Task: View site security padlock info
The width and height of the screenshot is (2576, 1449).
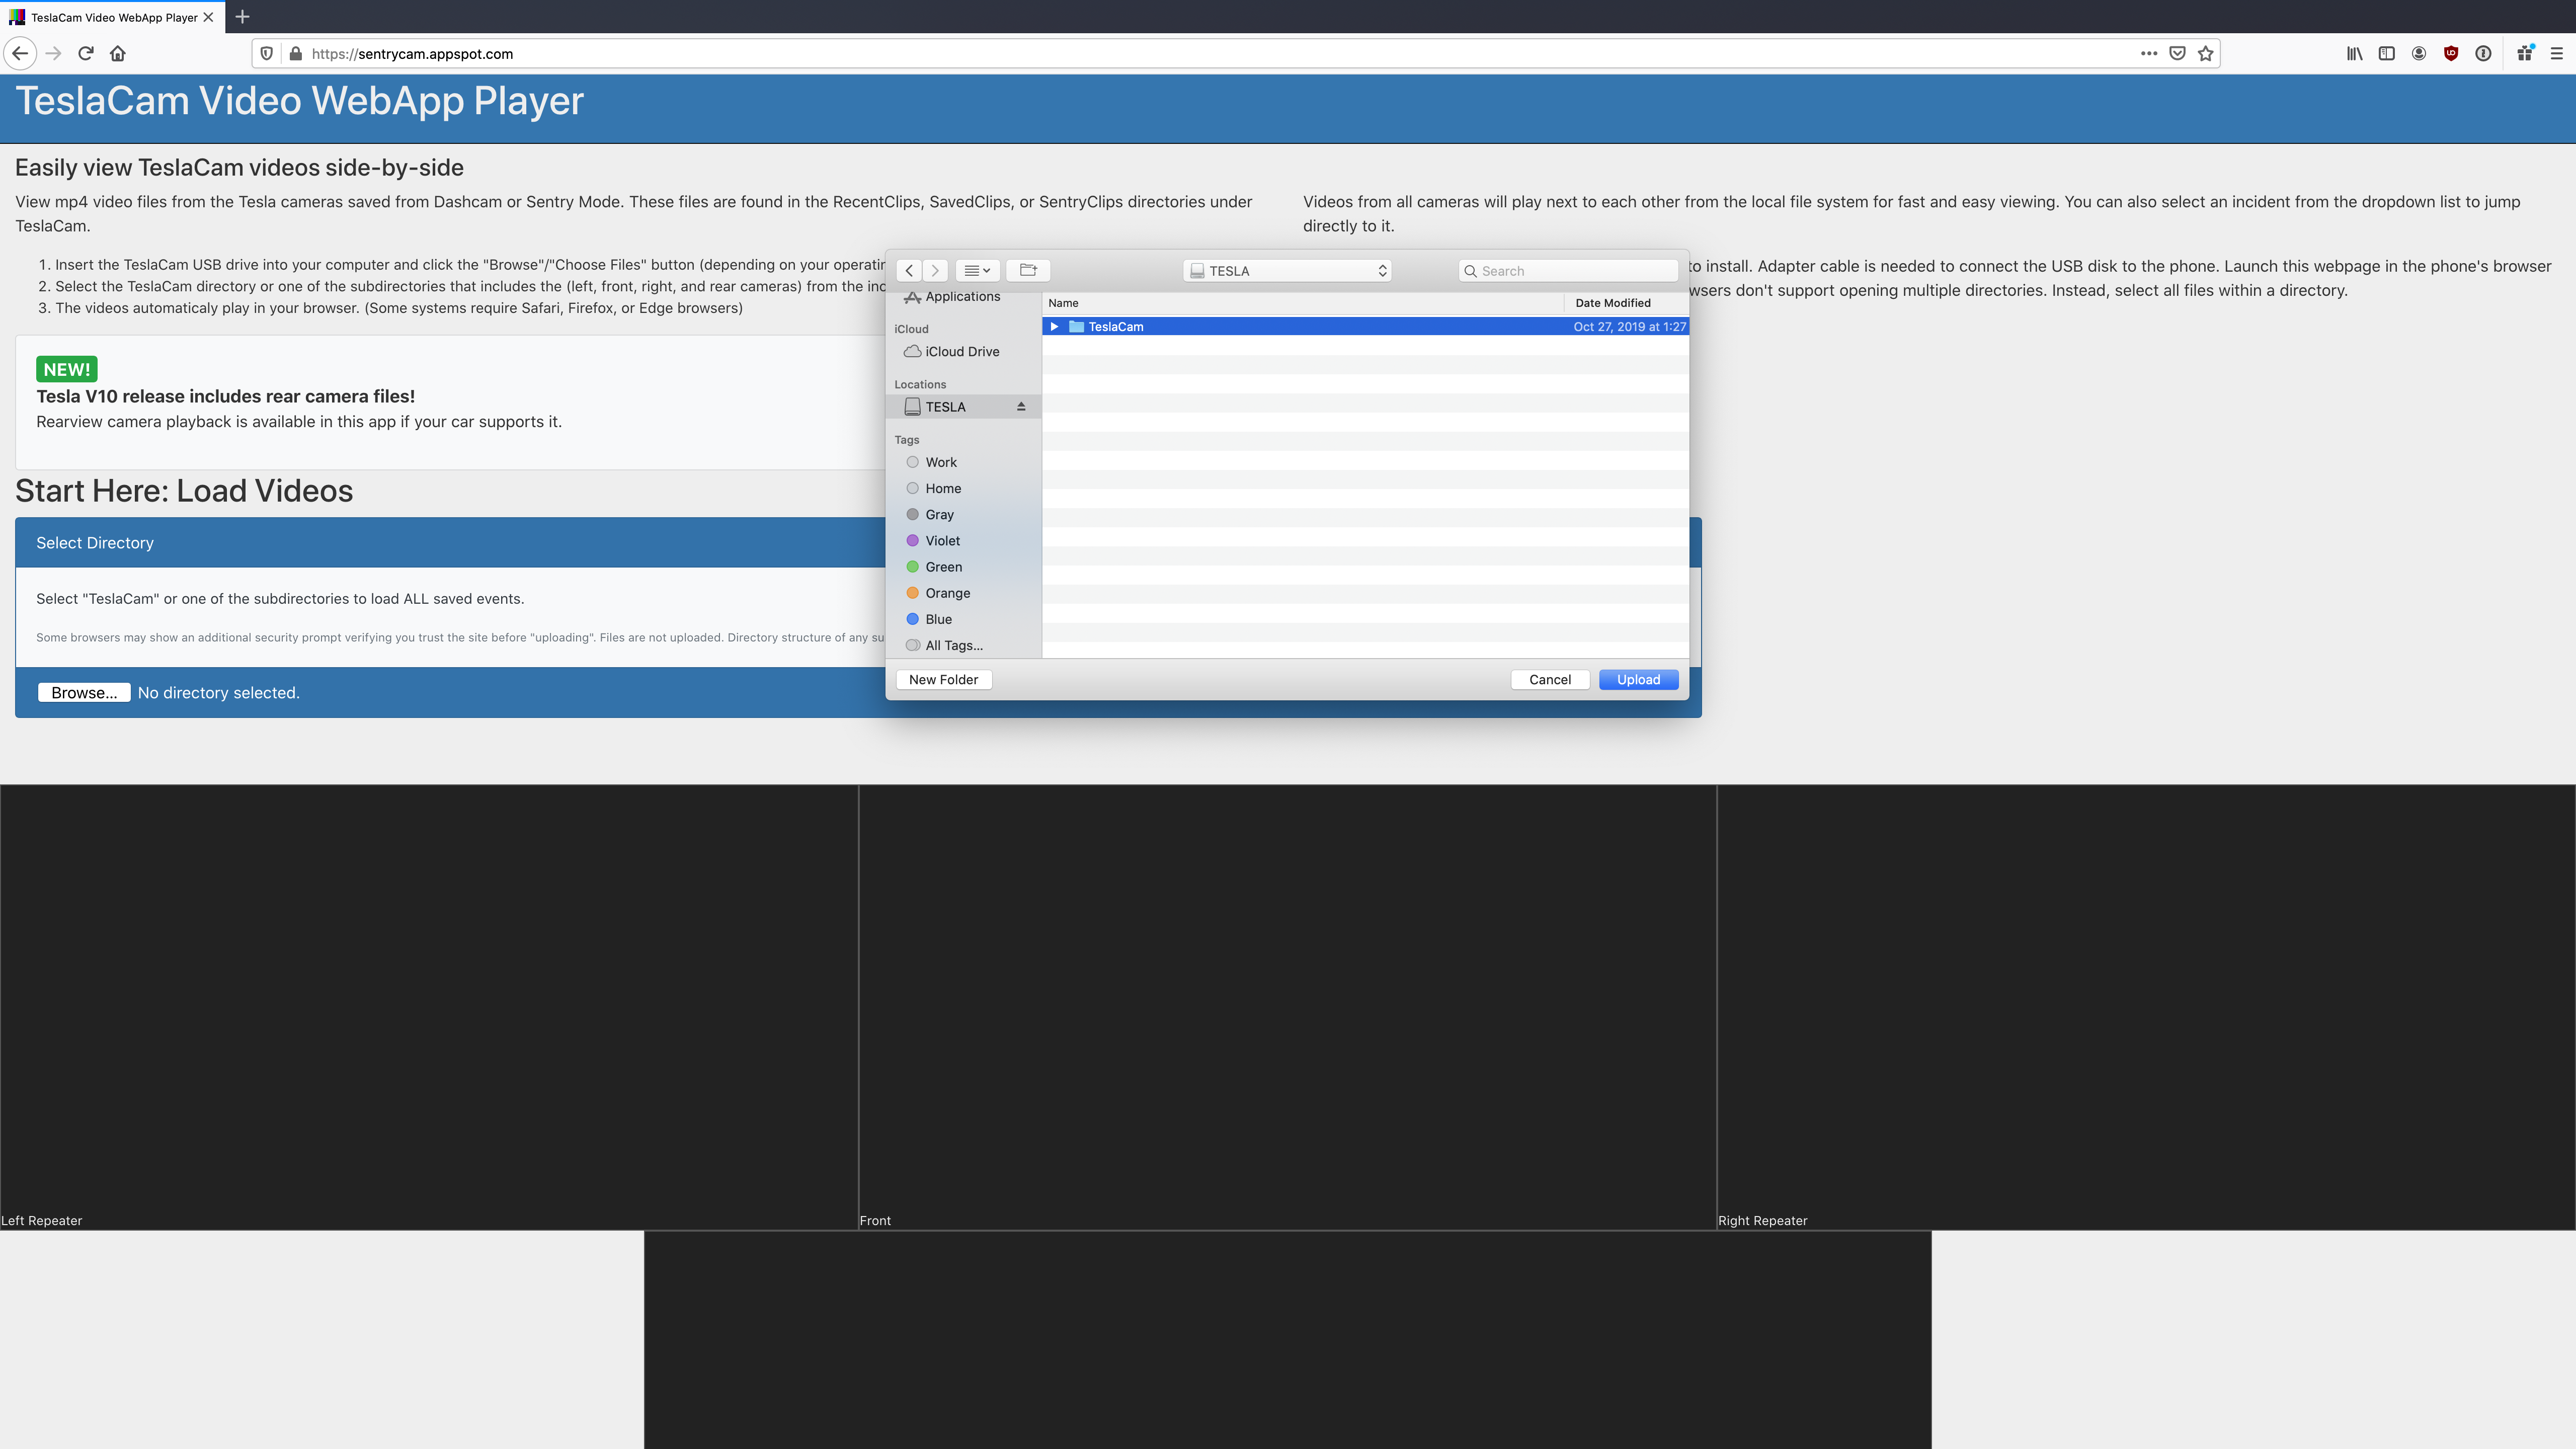Action: point(295,54)
